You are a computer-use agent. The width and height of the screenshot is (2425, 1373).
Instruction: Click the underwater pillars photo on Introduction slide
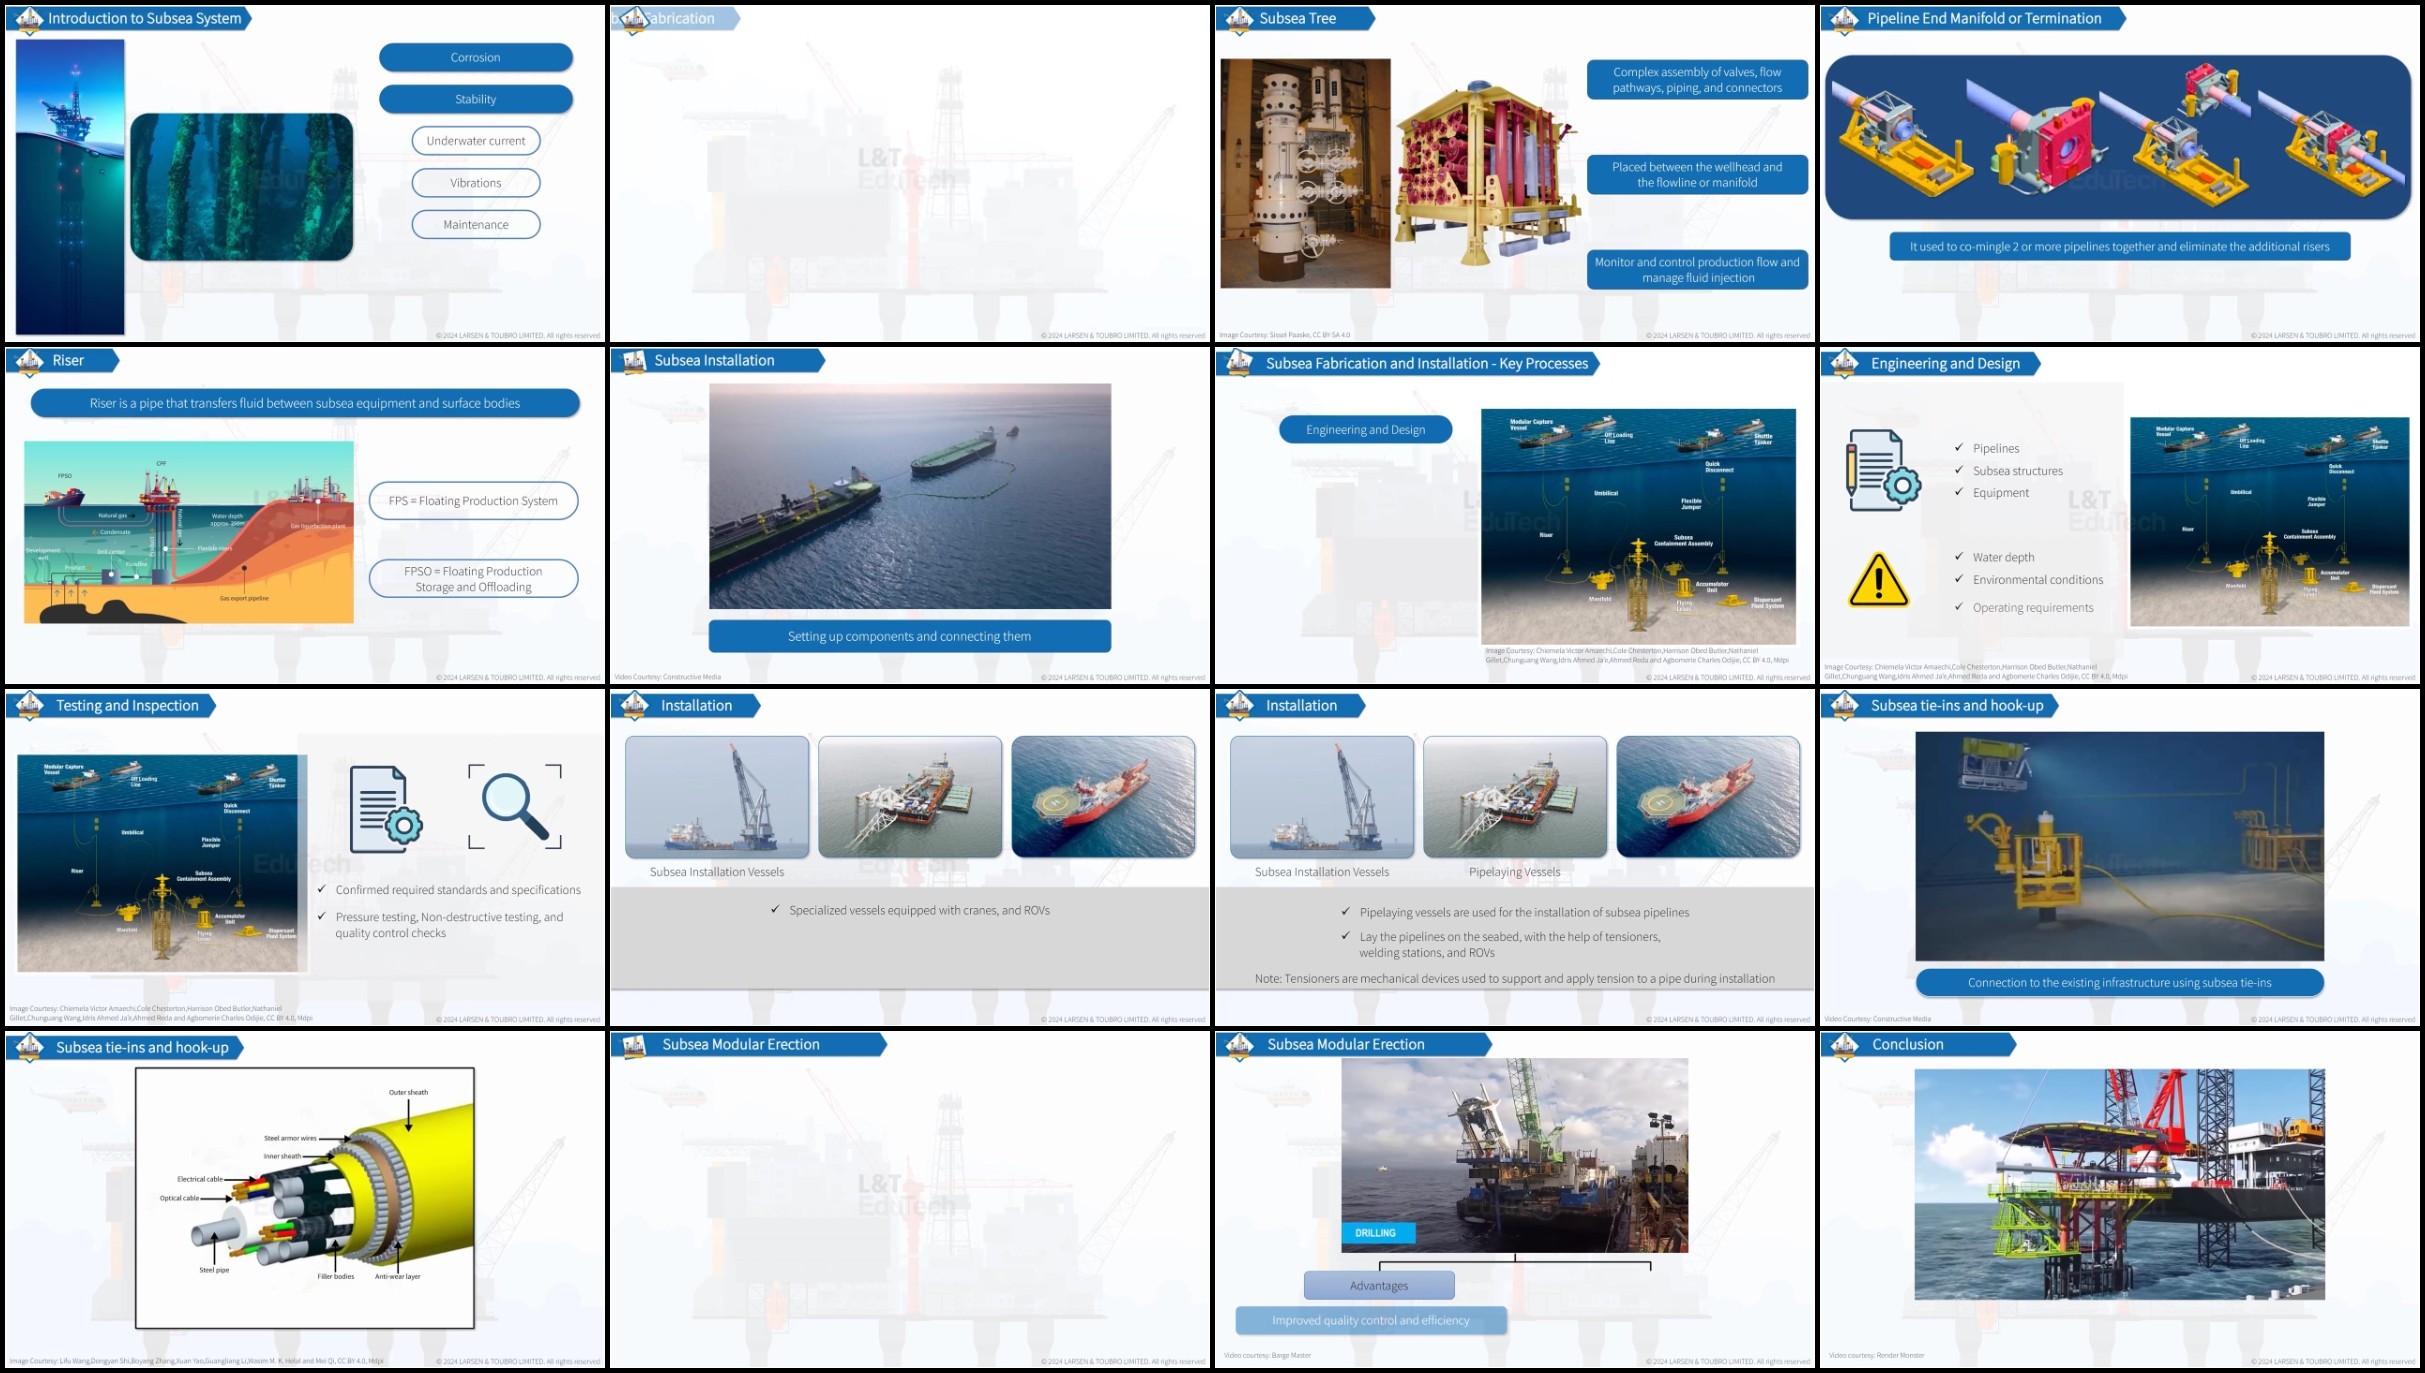(x=241, y=187)
